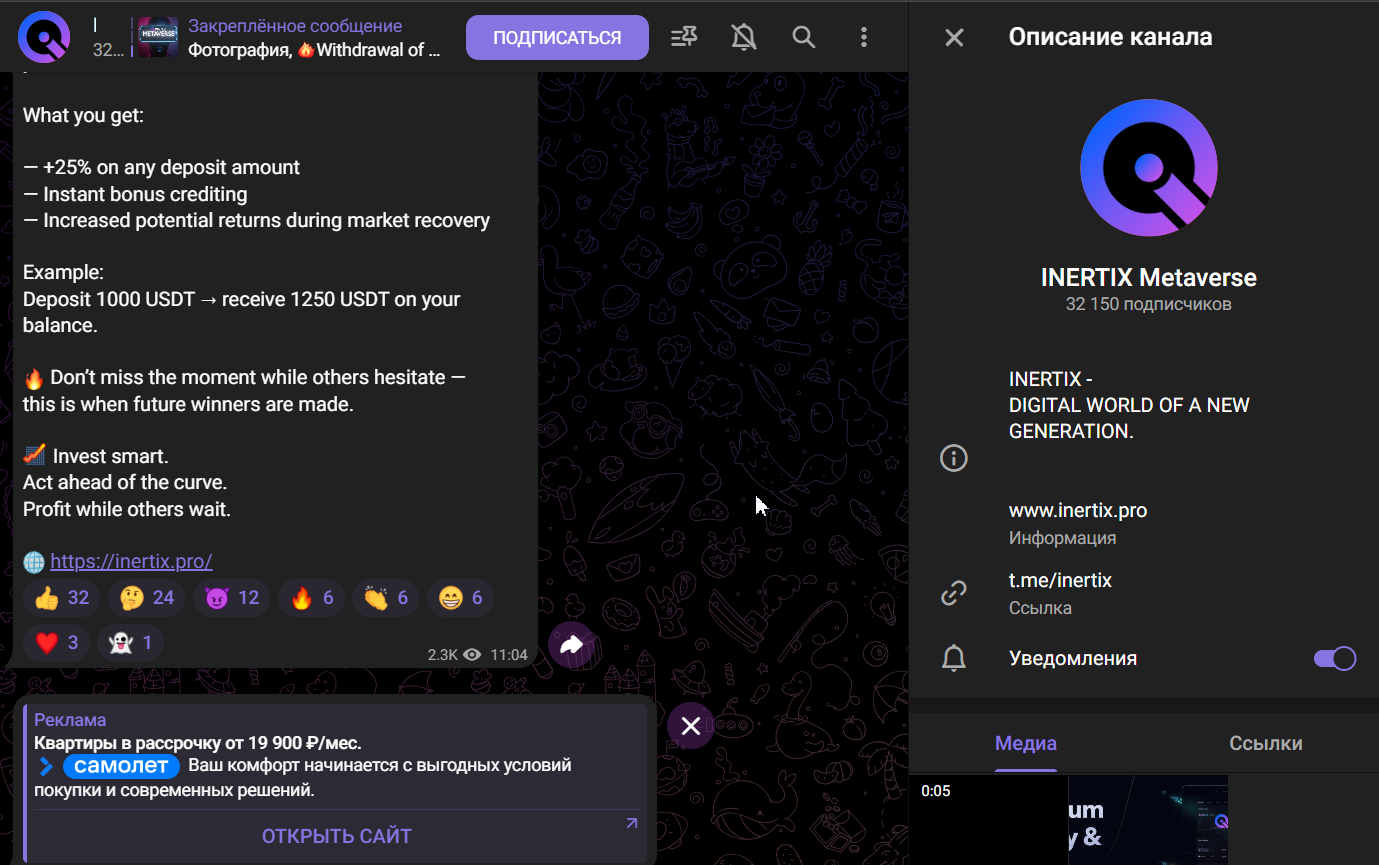The image size is (1379, 865).
Task: Add clapping hands reaction with 6
Action: [385, 598]
